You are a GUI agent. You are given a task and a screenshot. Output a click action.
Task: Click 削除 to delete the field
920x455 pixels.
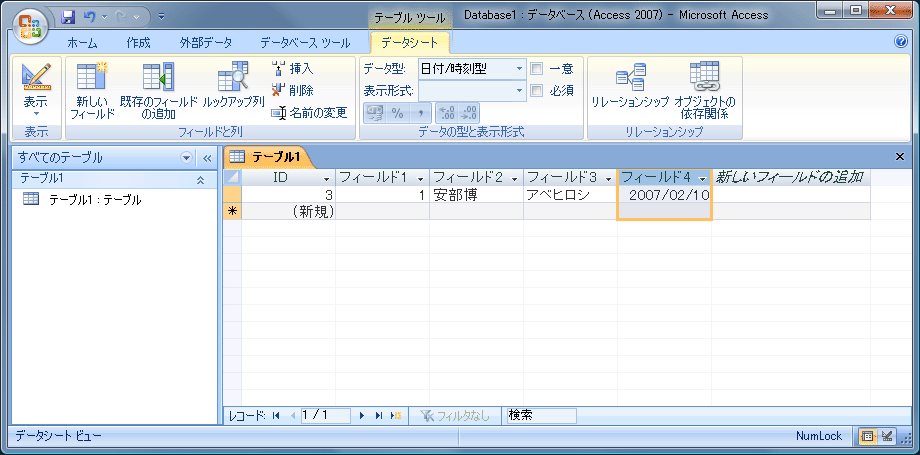(x=292, y=90)
